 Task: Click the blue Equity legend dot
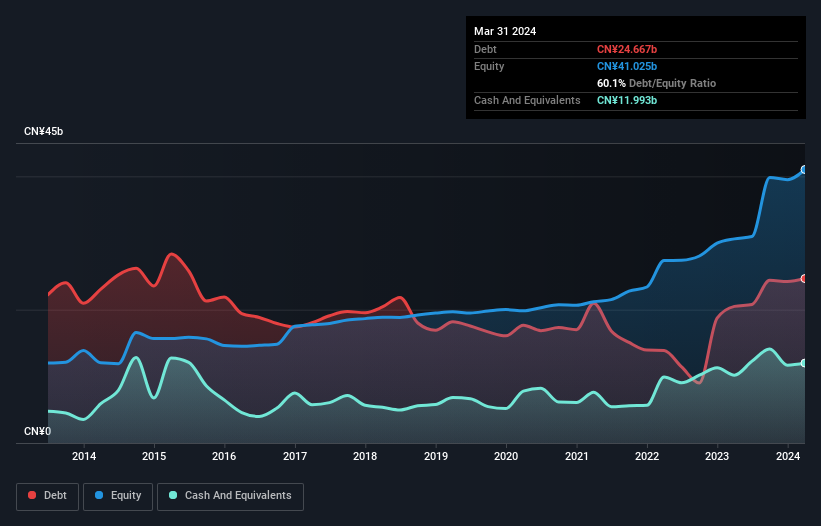99,495
